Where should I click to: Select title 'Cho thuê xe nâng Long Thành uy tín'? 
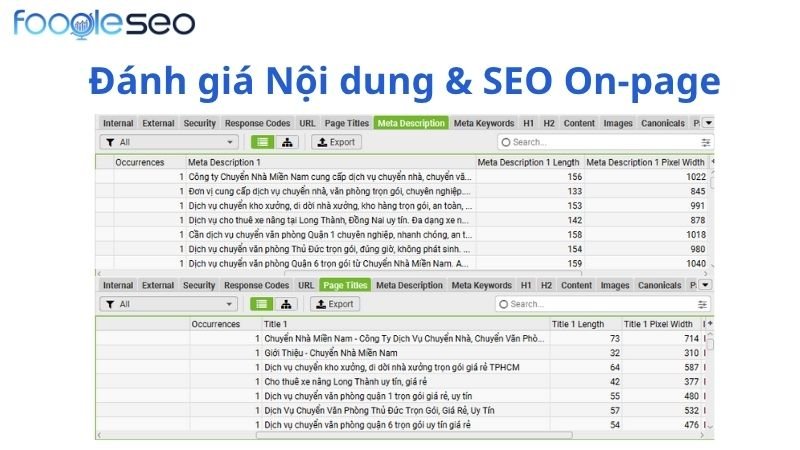pos(402,382)
